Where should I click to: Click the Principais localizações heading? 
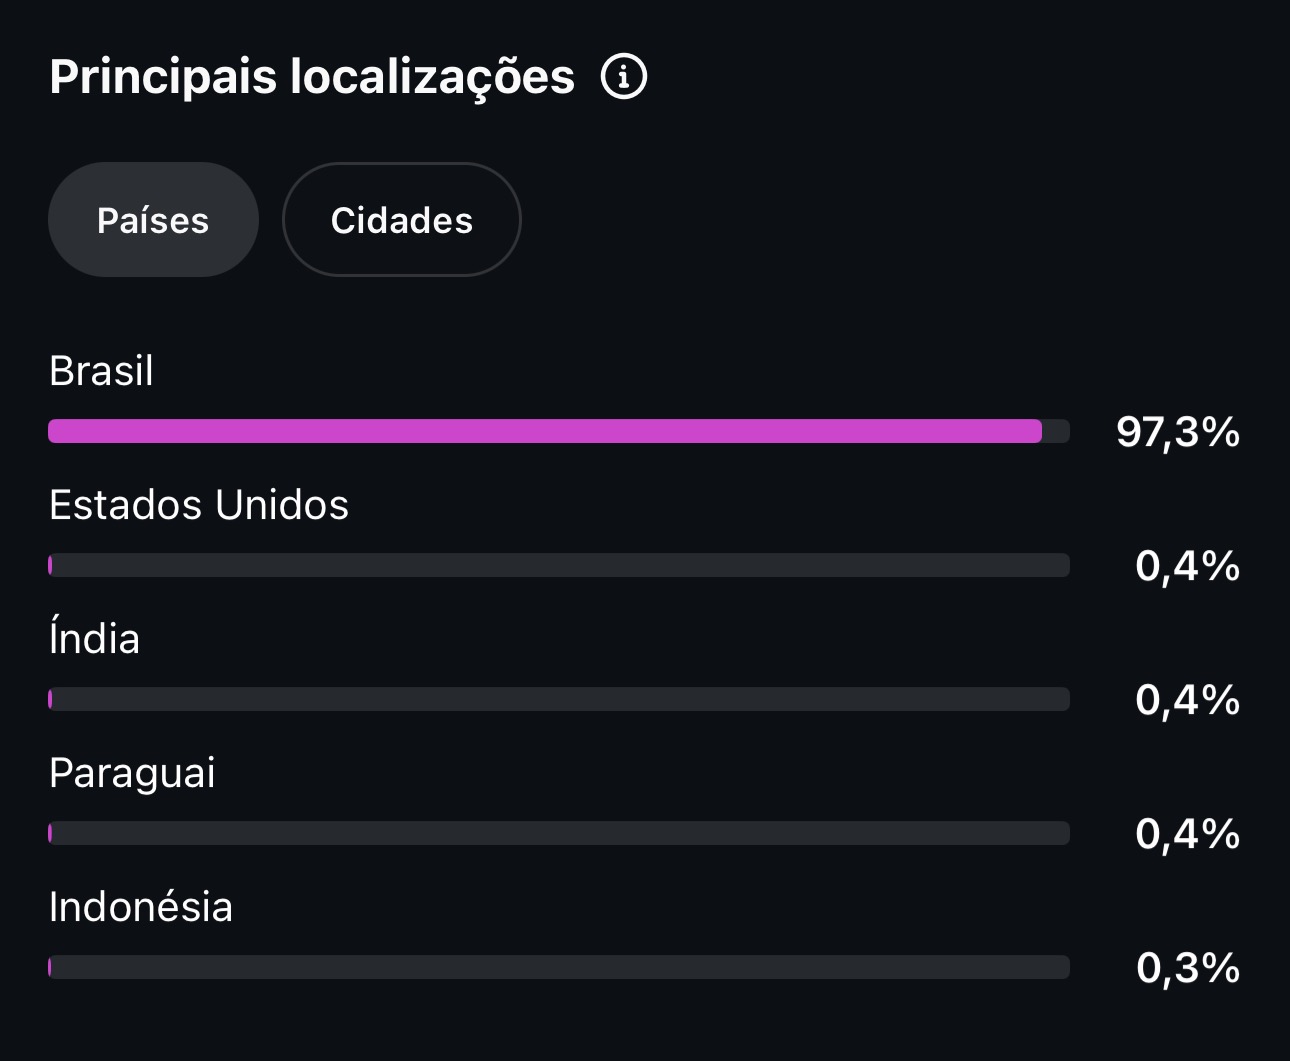tap(312, 77)
